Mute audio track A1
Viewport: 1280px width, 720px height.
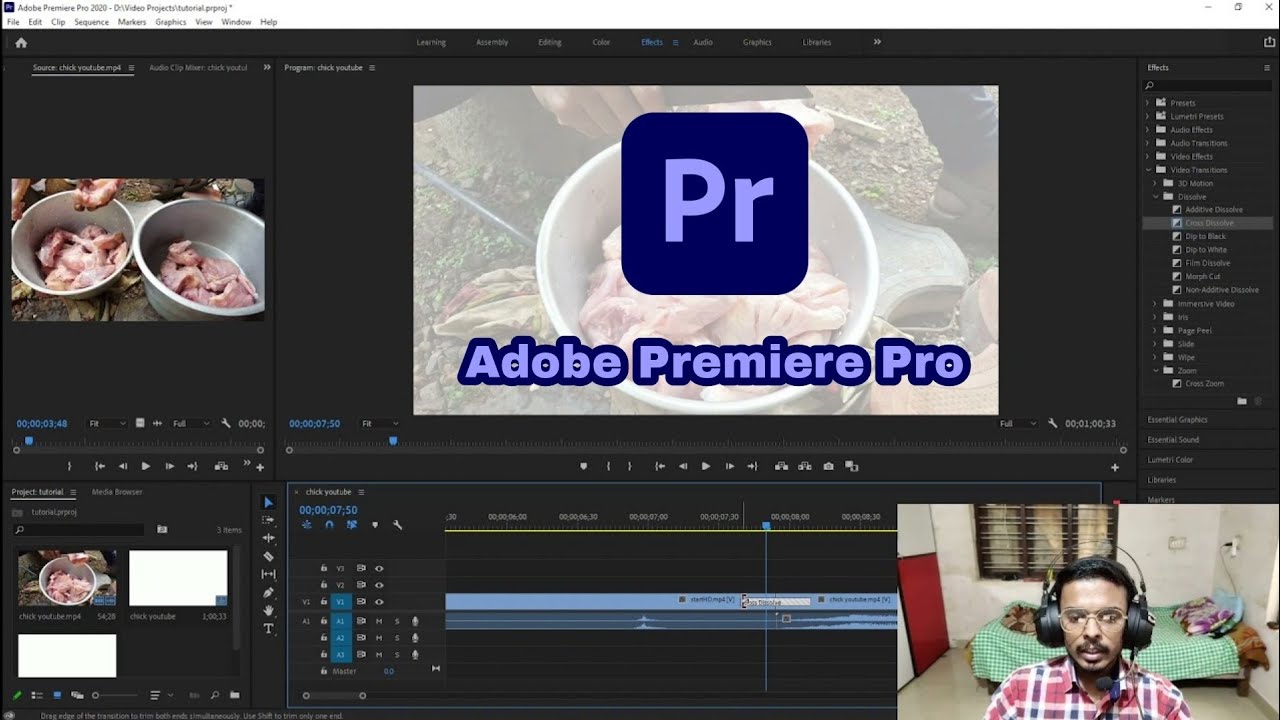379,621
